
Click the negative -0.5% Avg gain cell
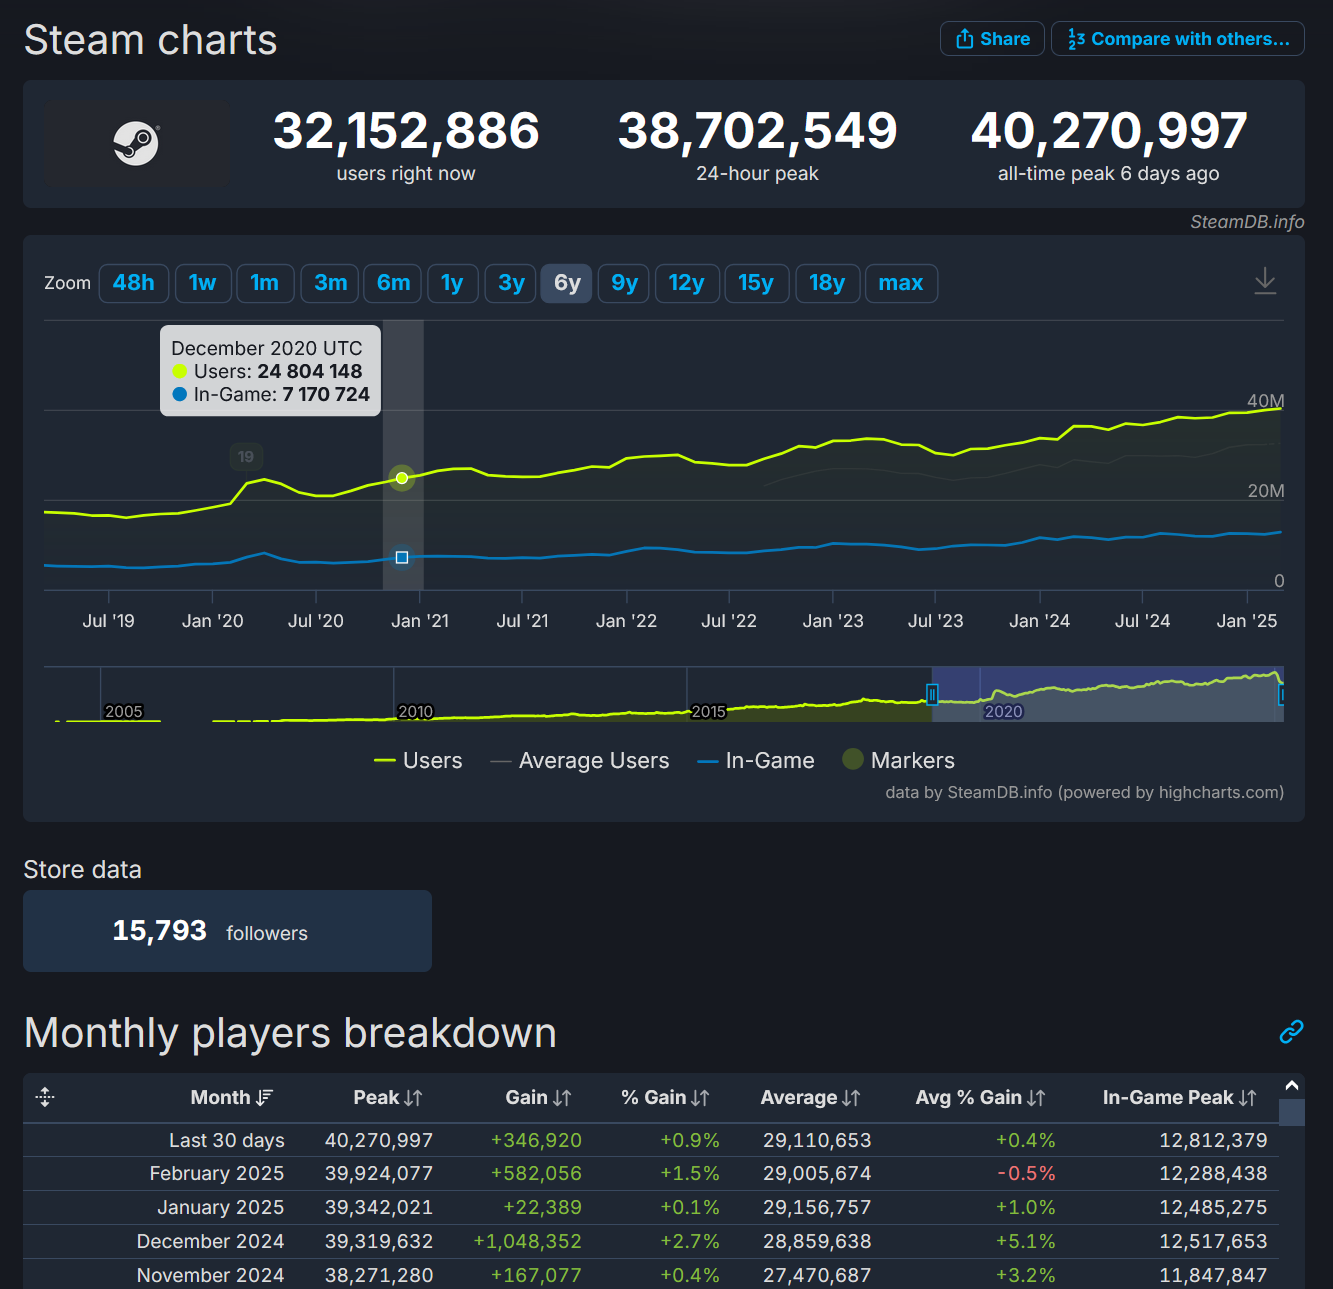tap(1026, 1173)
